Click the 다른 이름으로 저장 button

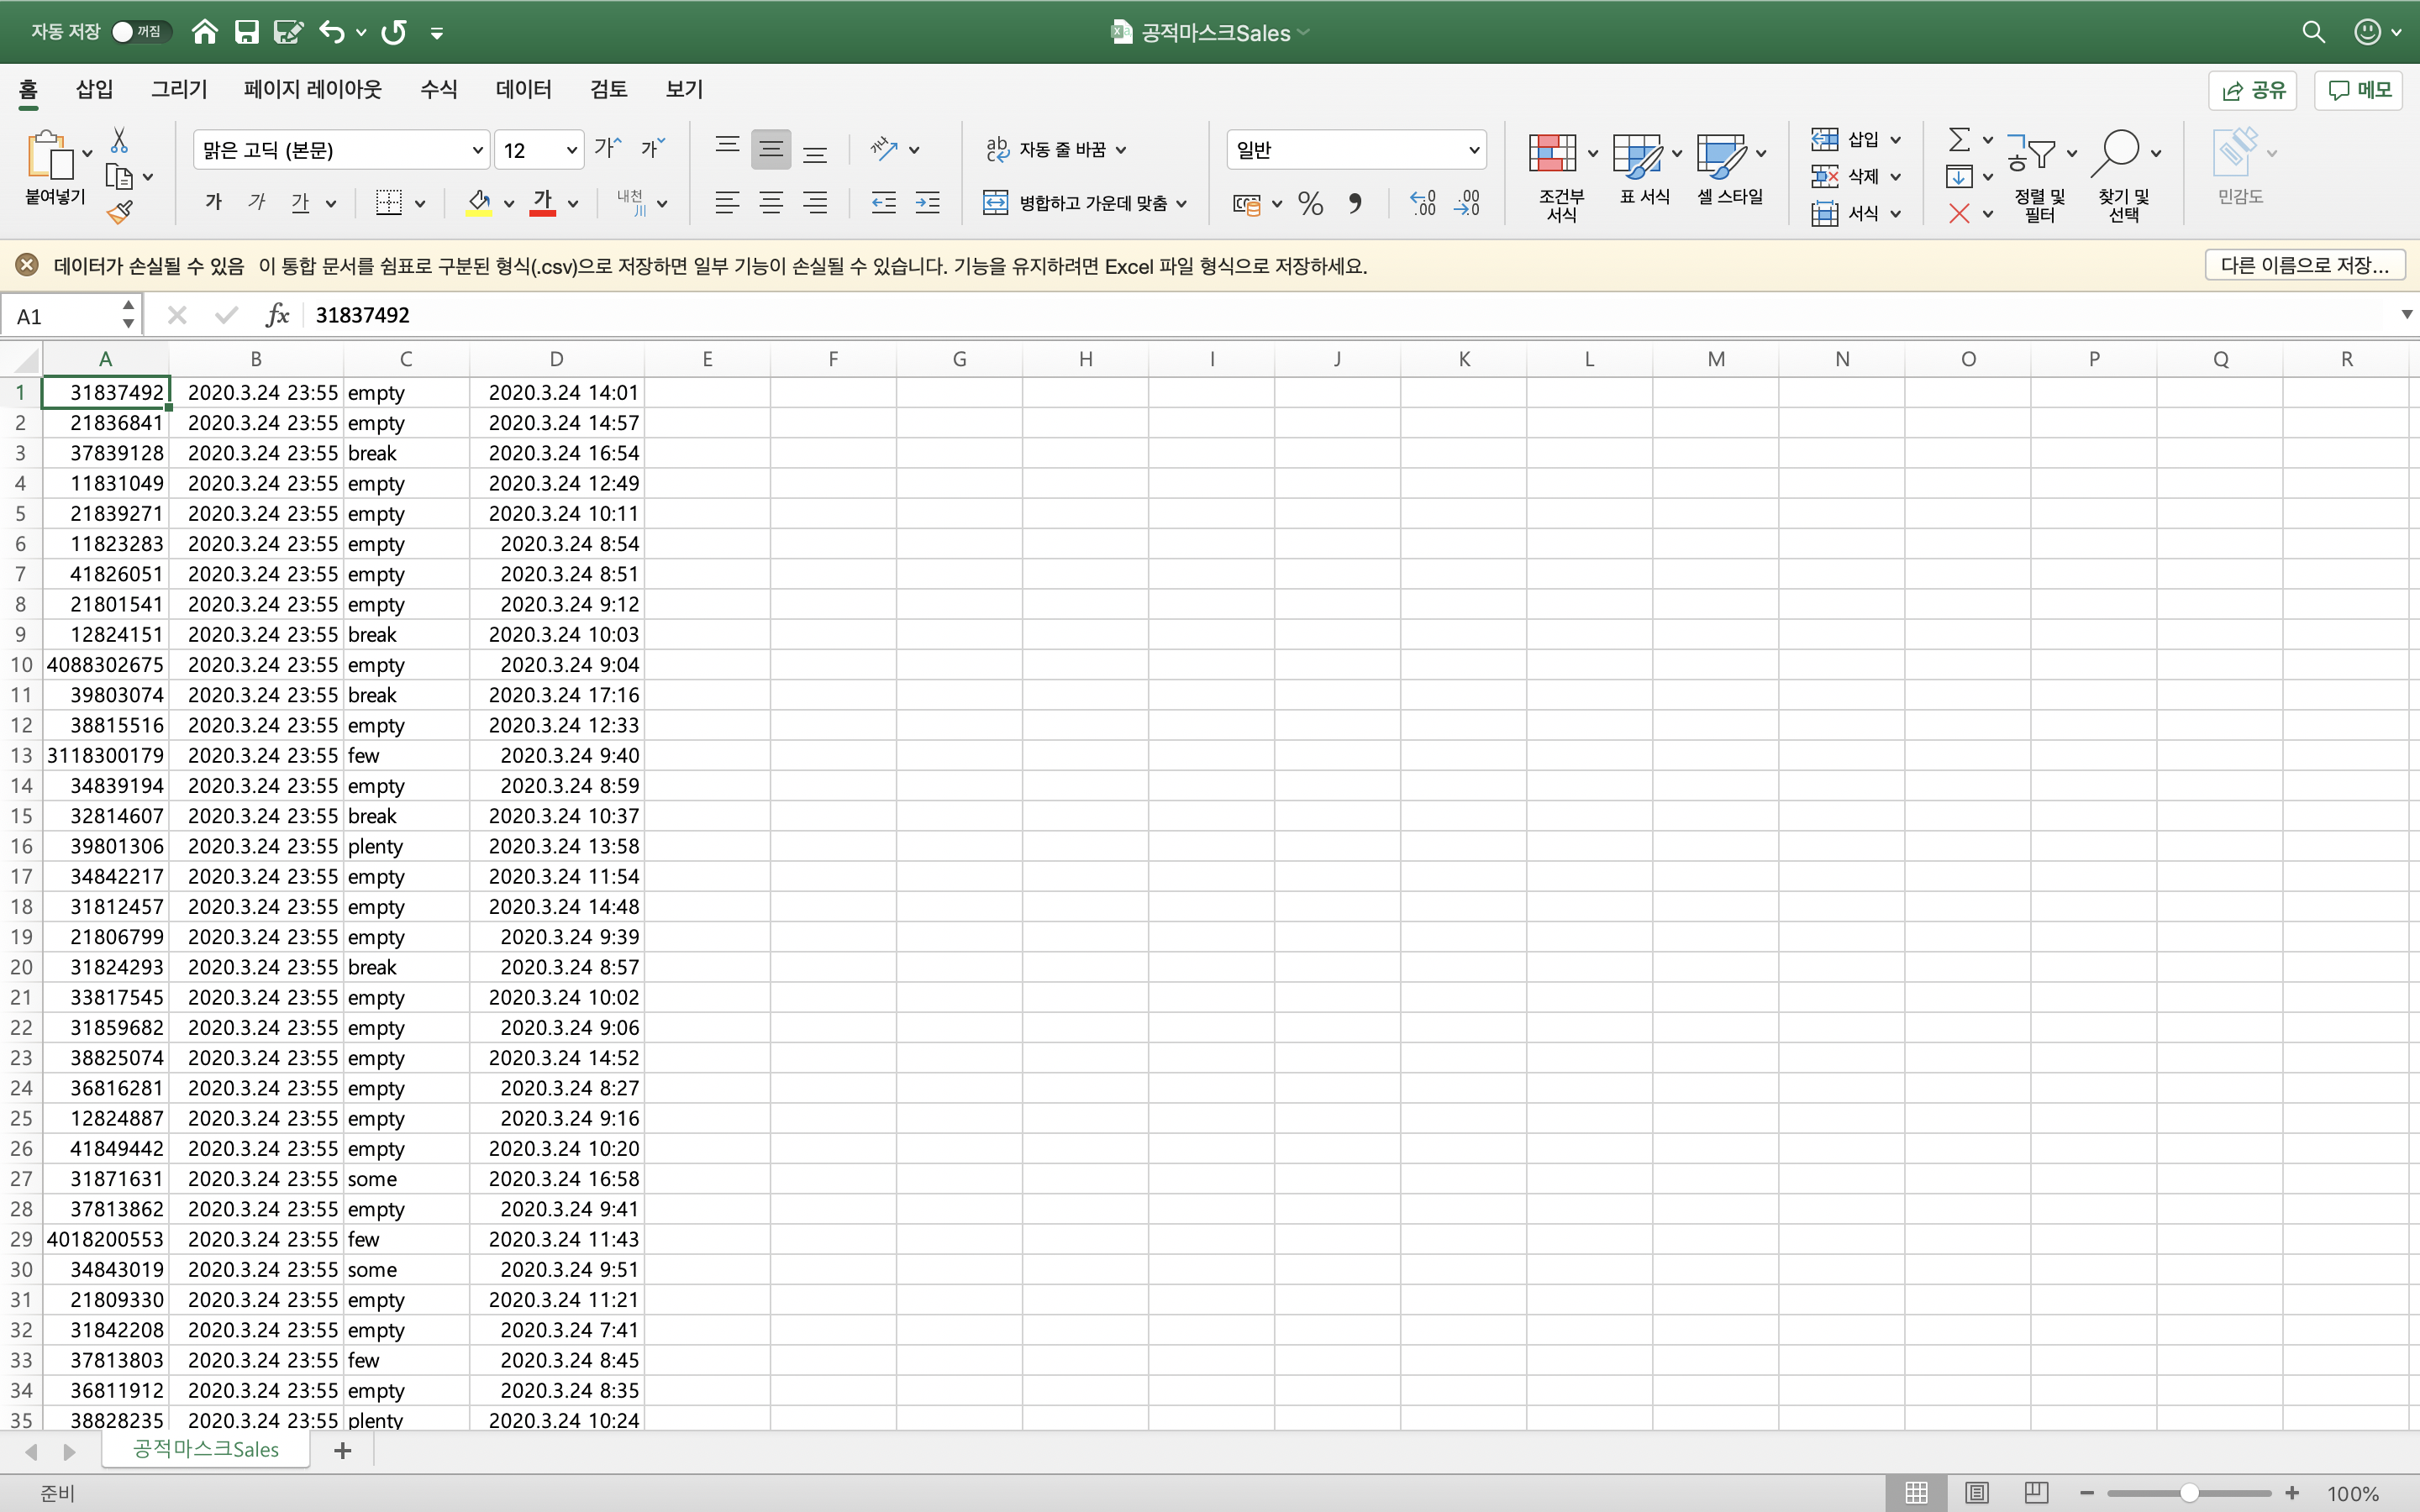click(2304, 265)
